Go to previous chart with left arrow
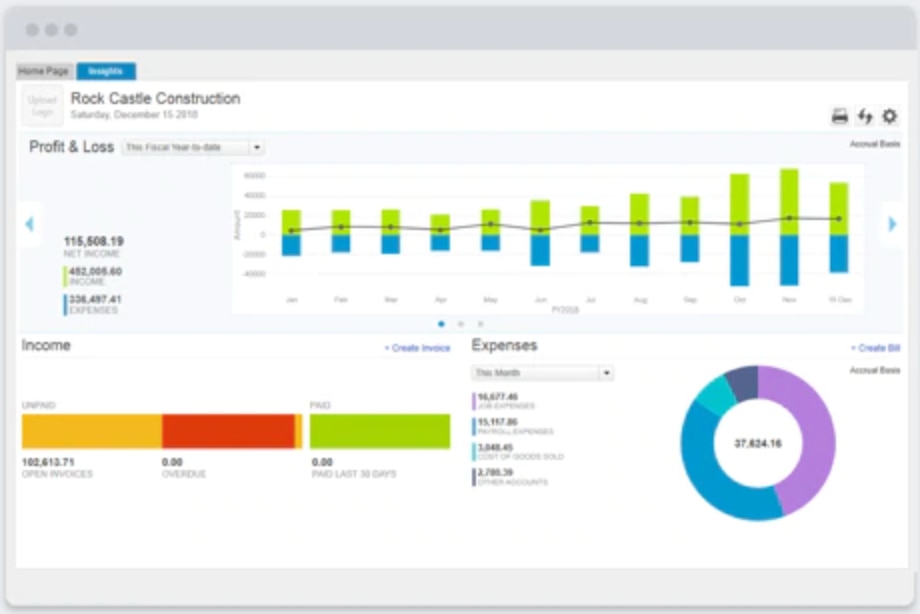 [x=30, y=224]
